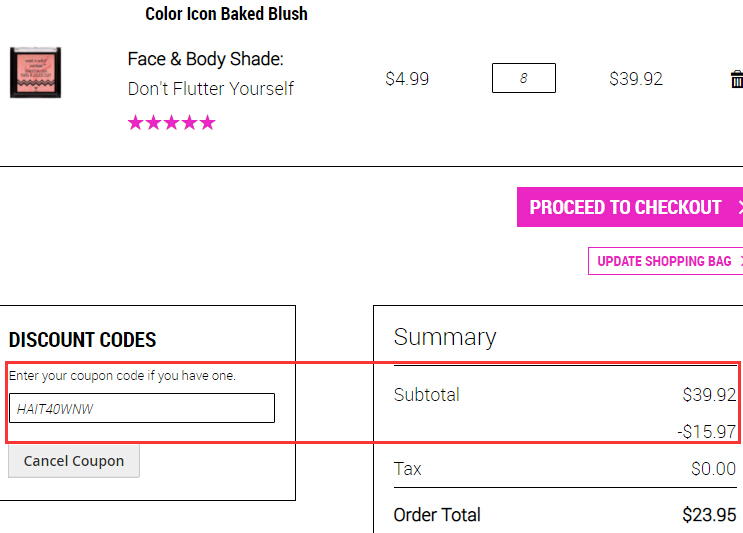Screen dimensions: 743x533
Task: Click the third pink rating star
Action: pos(172,123)
